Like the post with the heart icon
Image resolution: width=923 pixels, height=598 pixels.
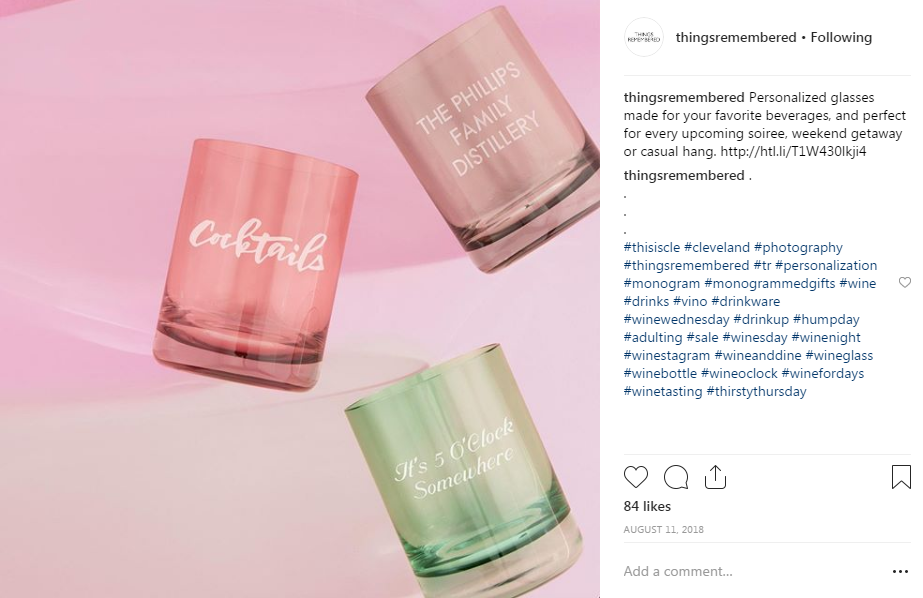636,477
